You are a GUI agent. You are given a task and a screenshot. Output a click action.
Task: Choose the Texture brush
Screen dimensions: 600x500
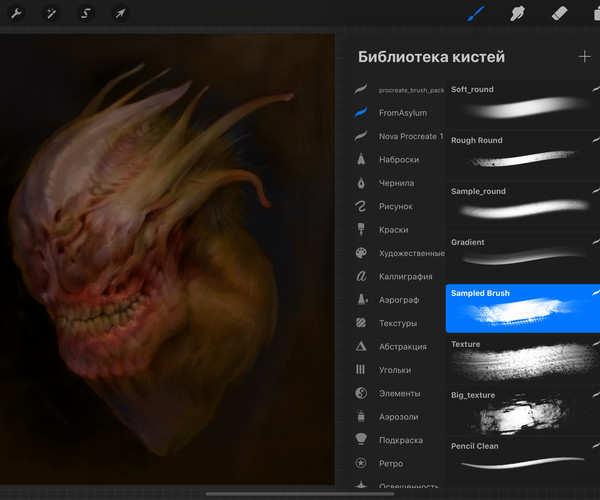(523, 359)
